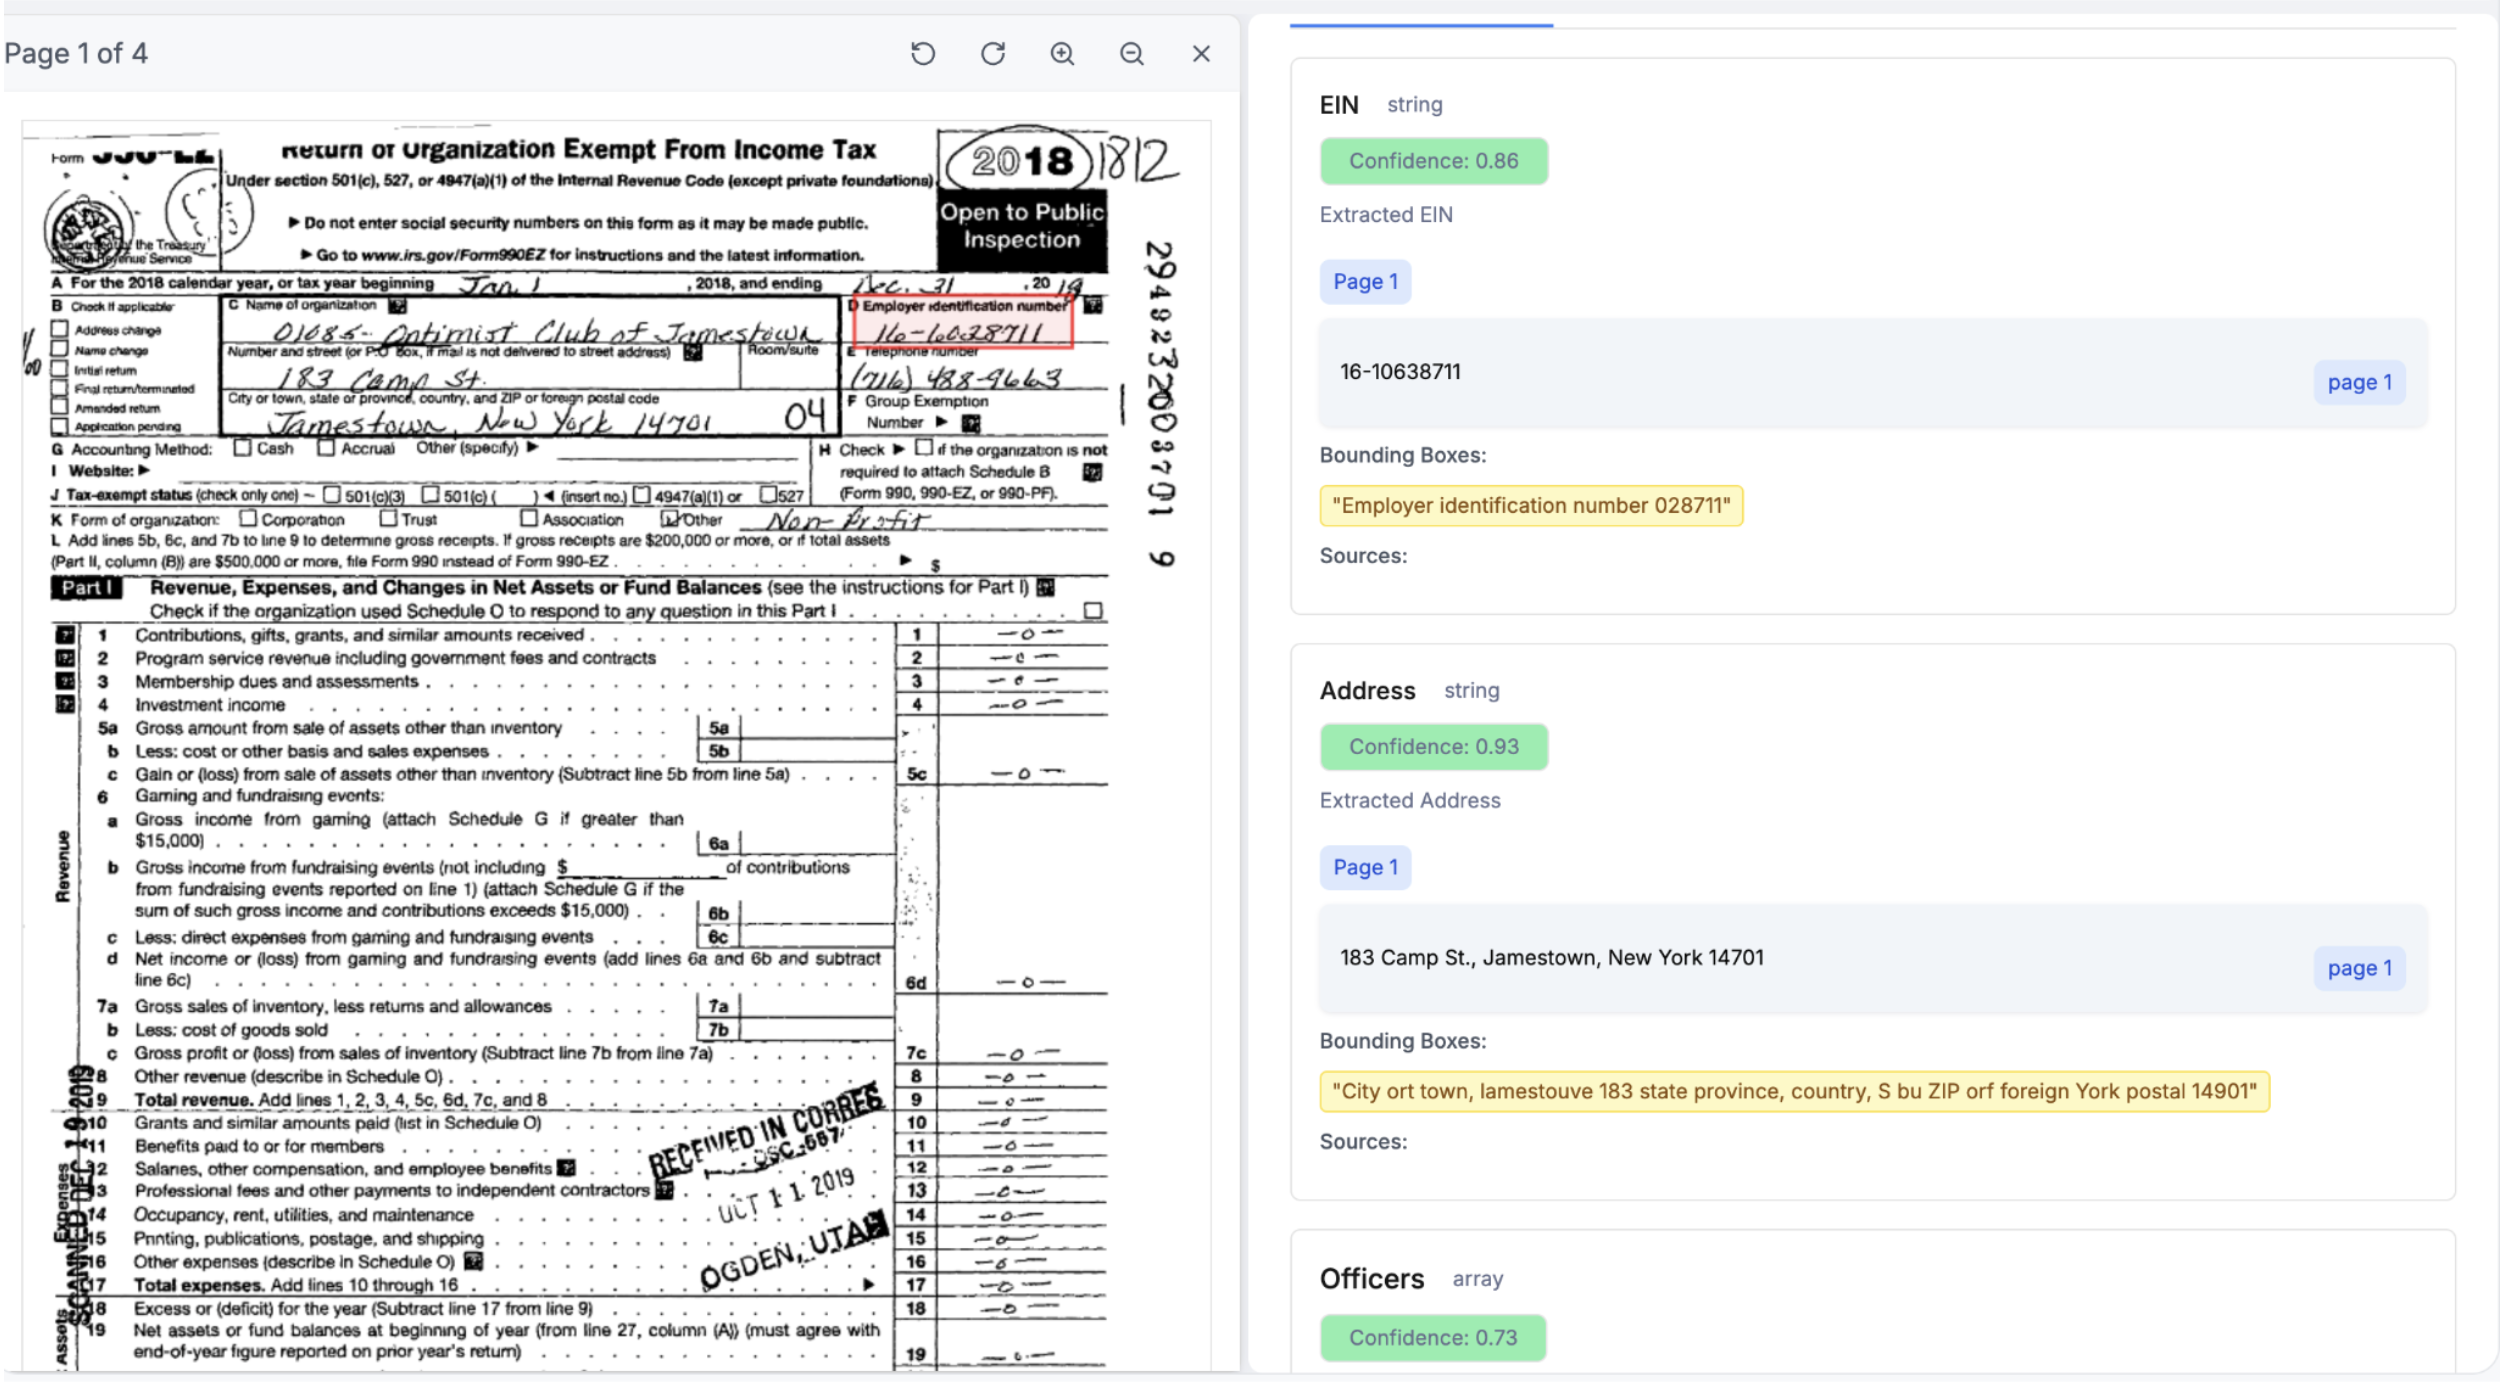
Task: Jump to page 1 for EIN value
Action: [x=2358, y=383]
